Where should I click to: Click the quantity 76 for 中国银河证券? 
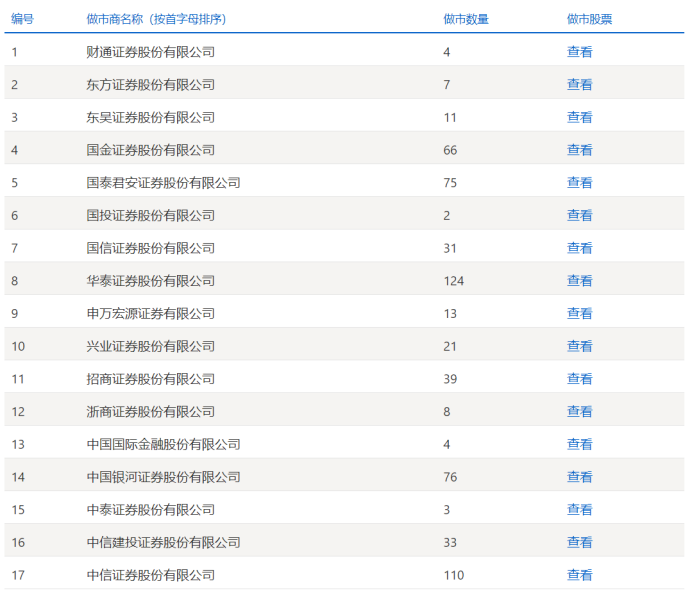450,477
